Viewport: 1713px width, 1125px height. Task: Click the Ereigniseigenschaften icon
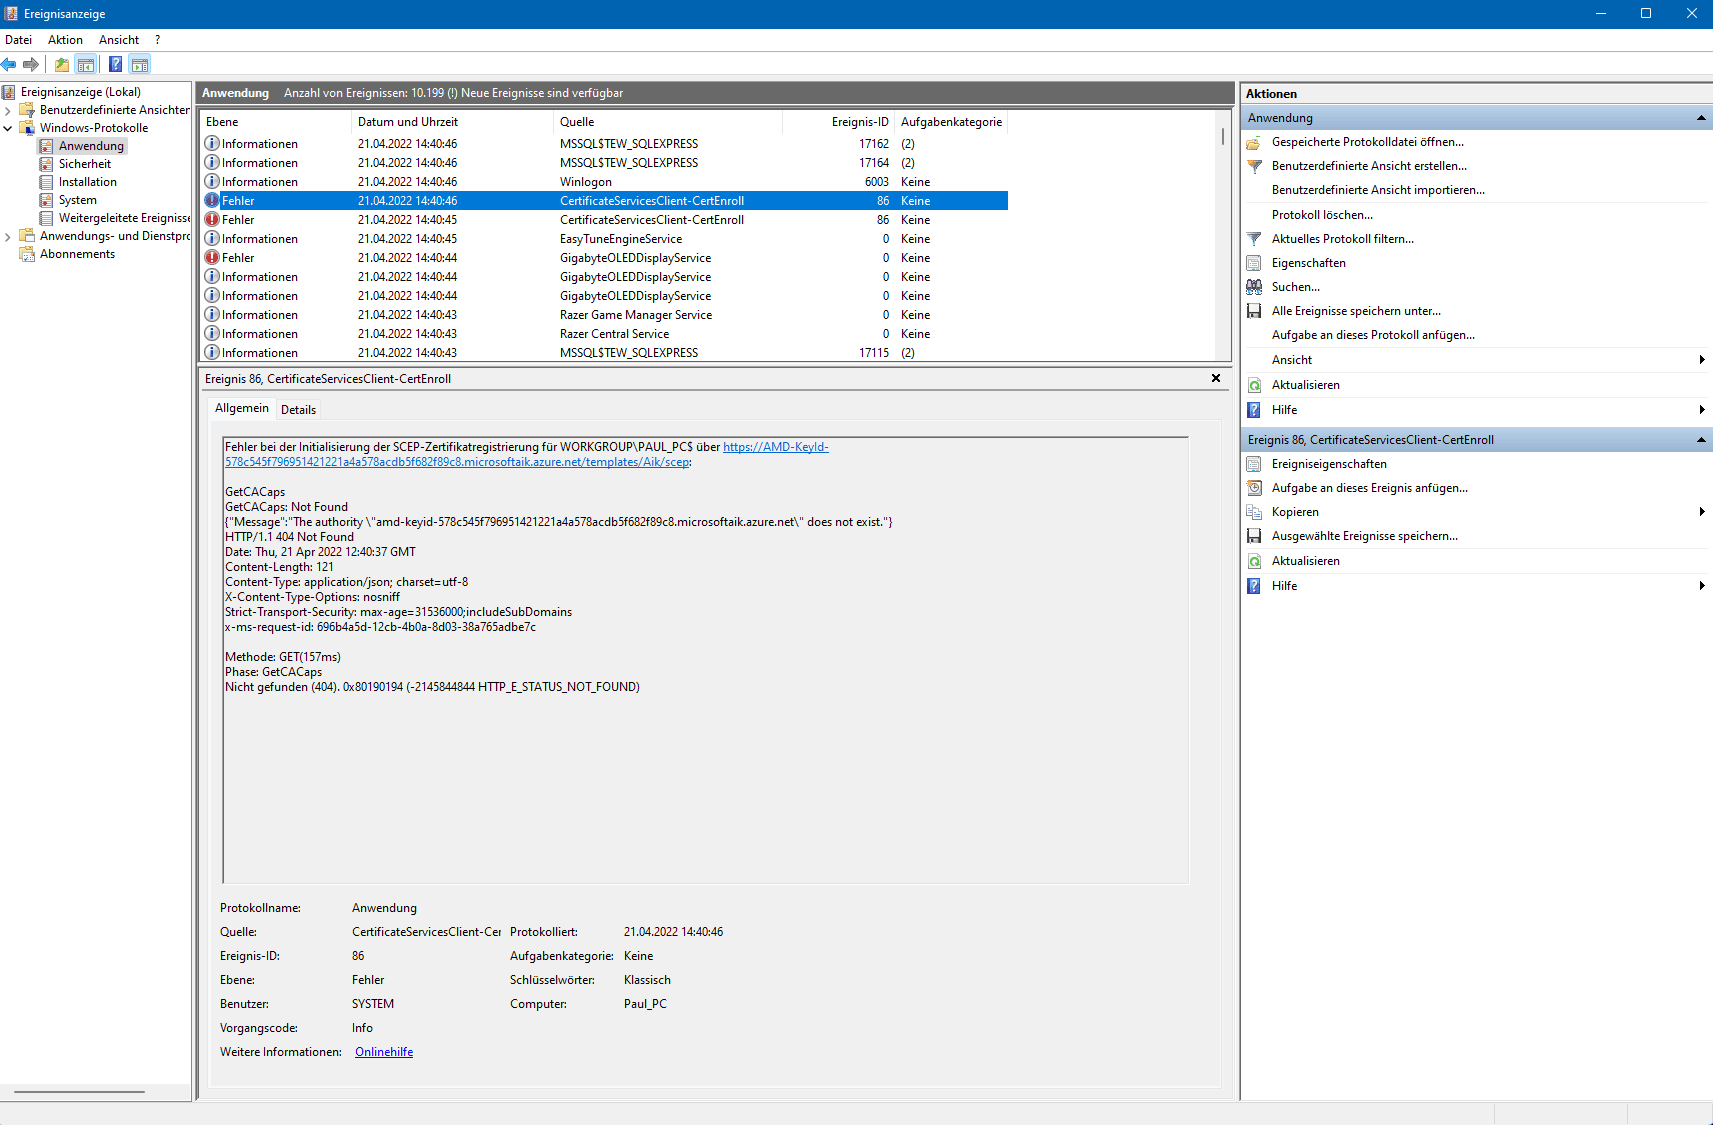click(1254, 464)
